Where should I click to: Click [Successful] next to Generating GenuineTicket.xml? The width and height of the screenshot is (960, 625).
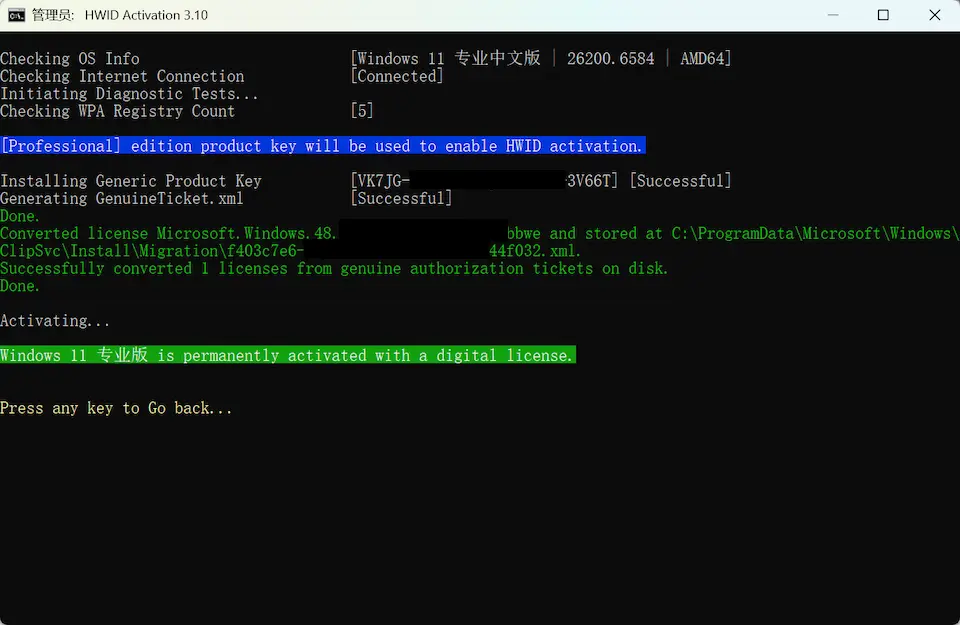[x=401, y=199]
